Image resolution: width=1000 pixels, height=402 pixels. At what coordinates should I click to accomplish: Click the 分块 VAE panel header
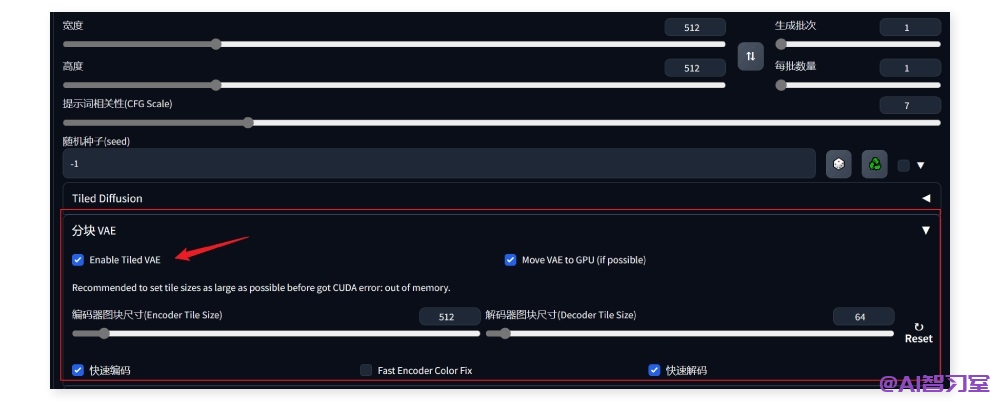(501, 230)
